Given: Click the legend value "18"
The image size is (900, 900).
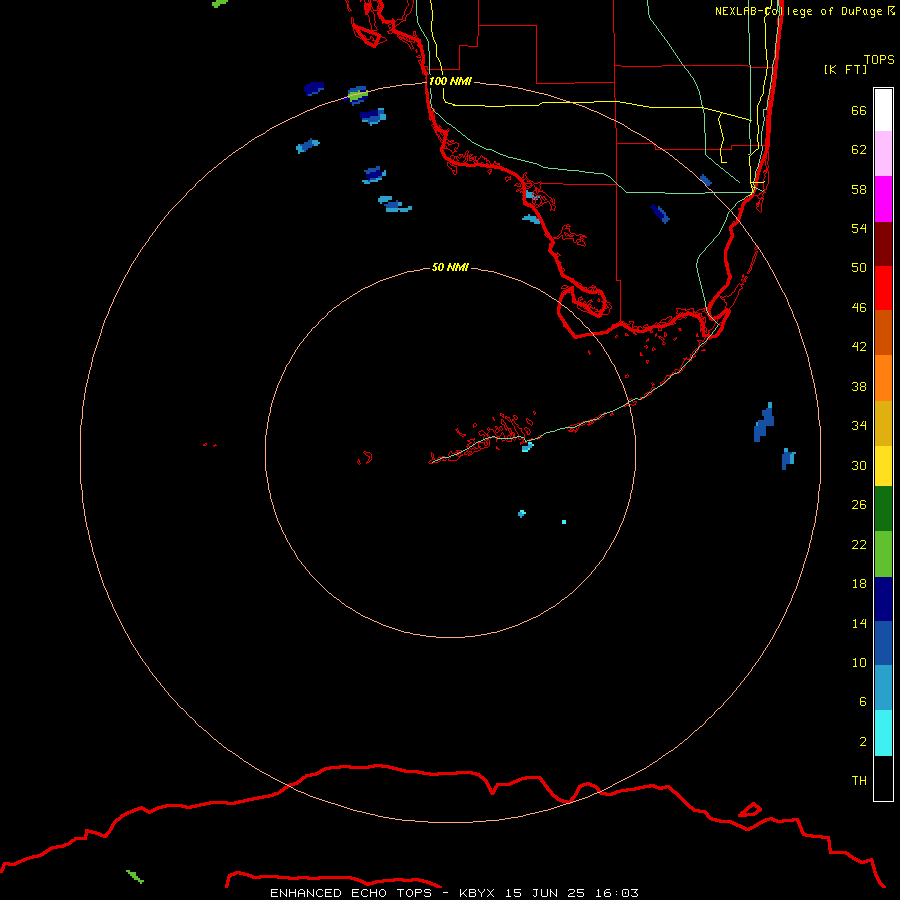Looking at the screenshot, I should pos(859,584).
